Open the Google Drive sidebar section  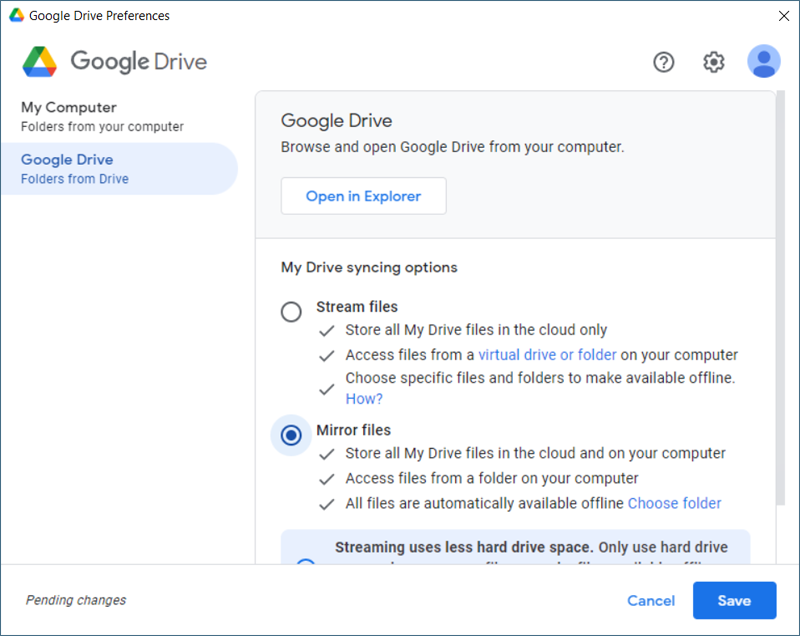click(x=119, y=169)
